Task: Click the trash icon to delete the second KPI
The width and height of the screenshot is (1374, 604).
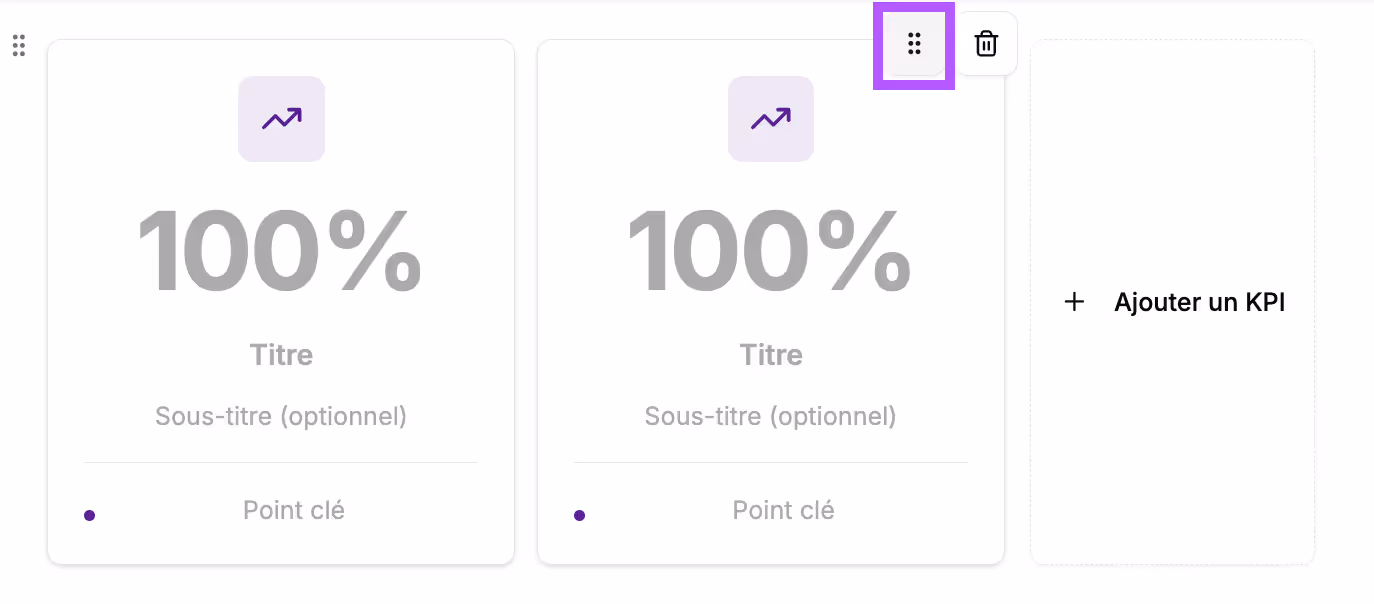Action: (x=986, y=44)
